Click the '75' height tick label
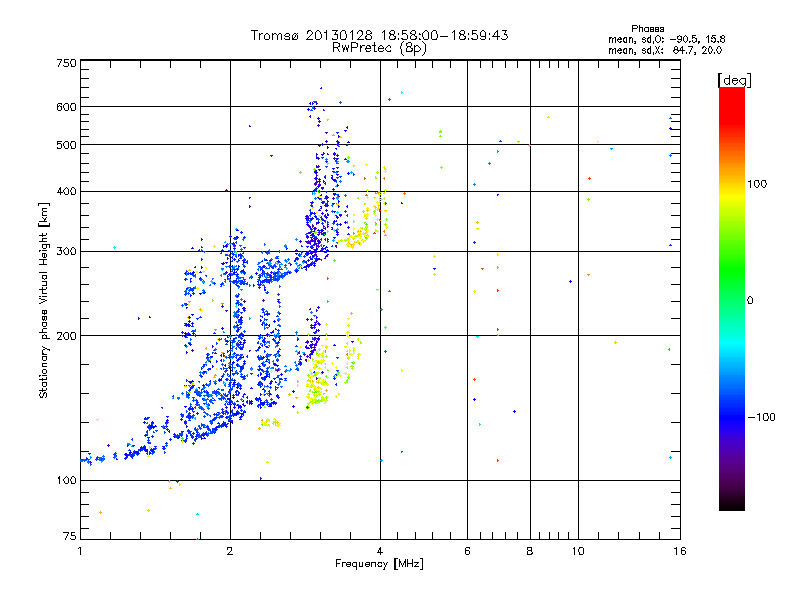Viewport: 800px width, 600px height. coord(70,536)
